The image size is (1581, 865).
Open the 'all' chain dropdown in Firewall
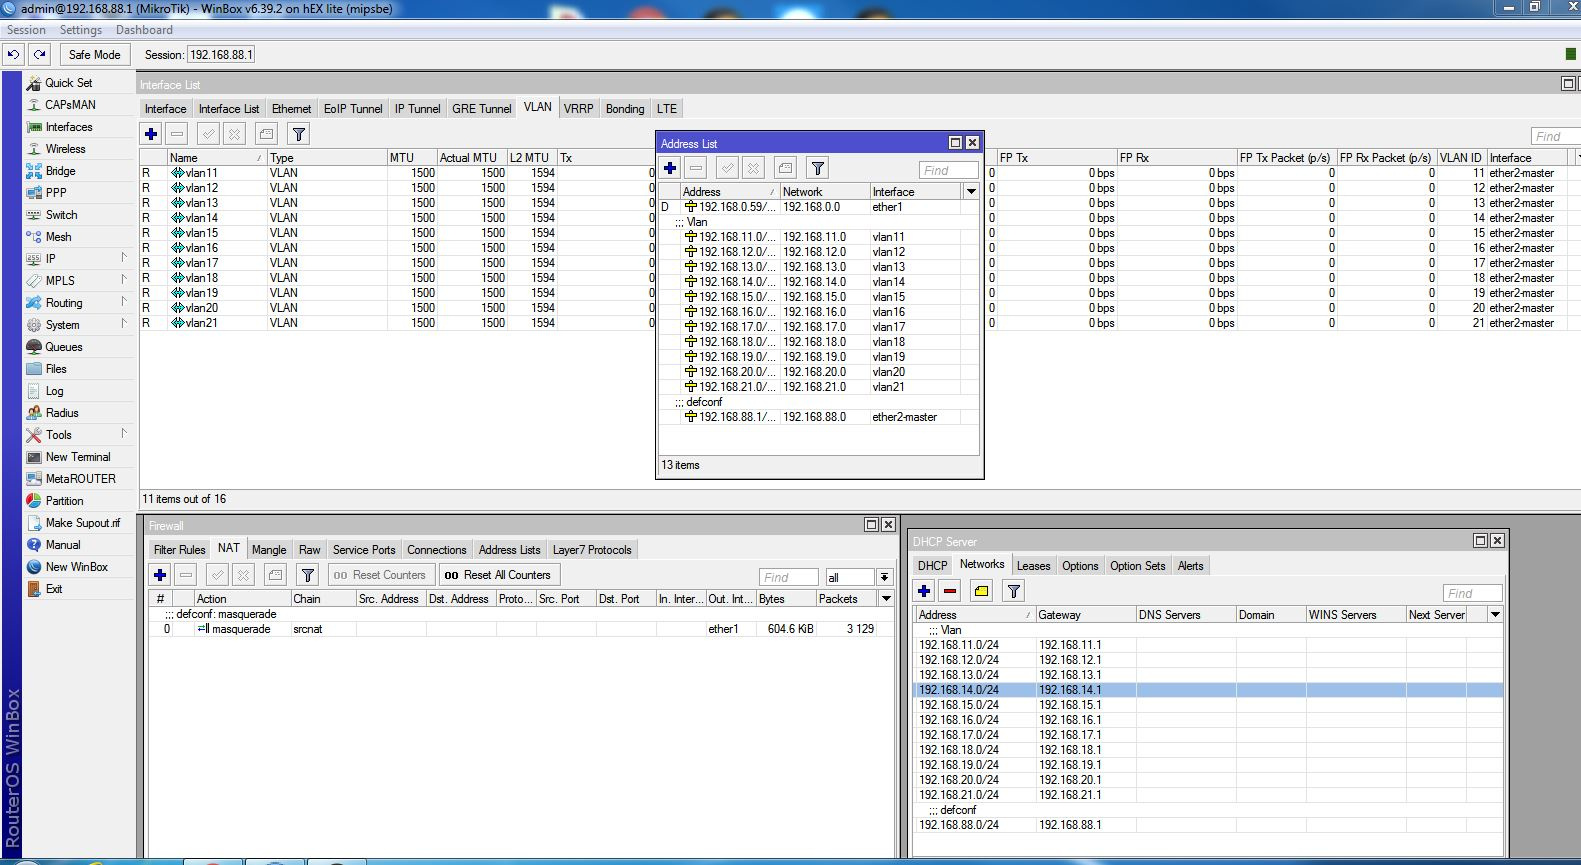click(x=884, y=577)
